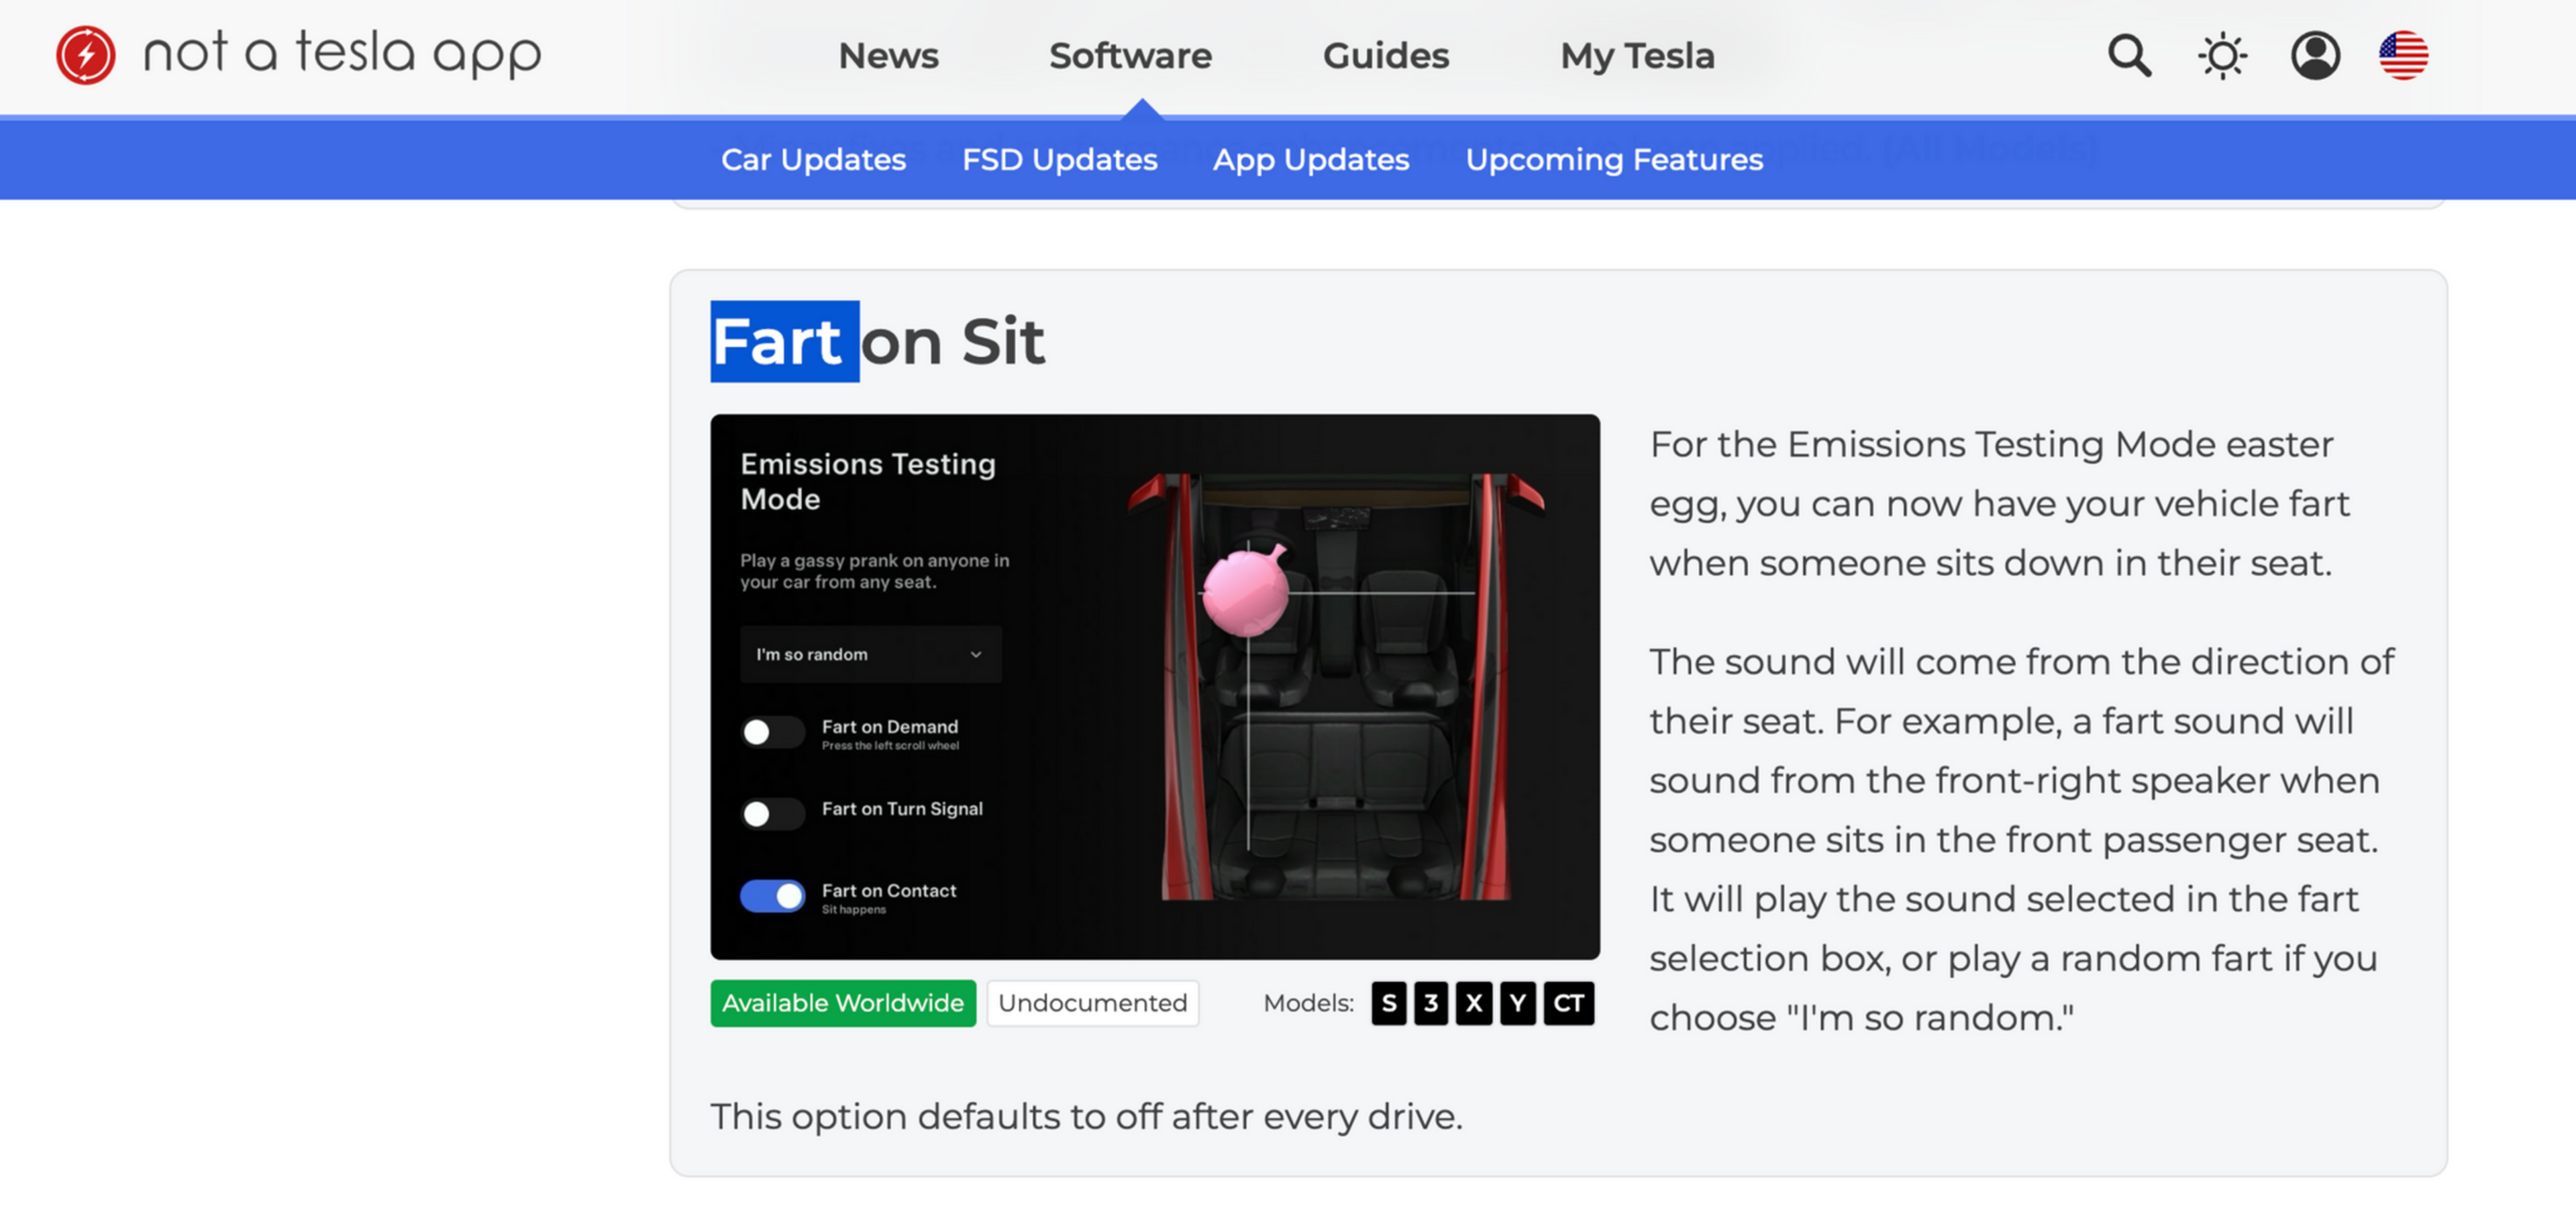Click the "Play a gassy prank" description text
The width and height of the screenshot is (2576, 1218).
(875, 571)
